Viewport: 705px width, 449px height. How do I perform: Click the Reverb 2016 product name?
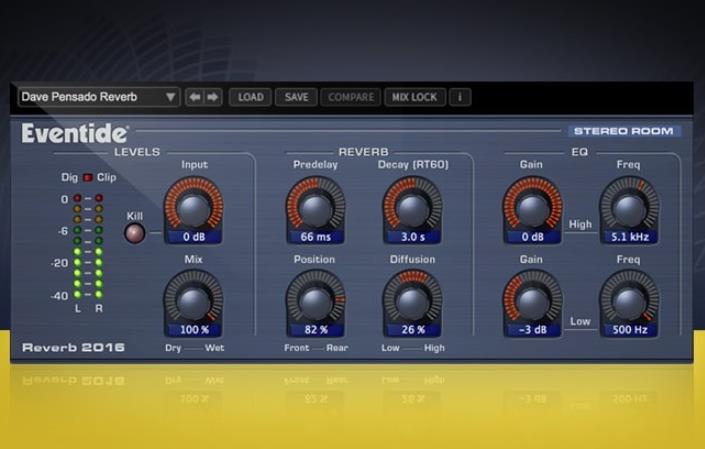[x=73, y=347]
